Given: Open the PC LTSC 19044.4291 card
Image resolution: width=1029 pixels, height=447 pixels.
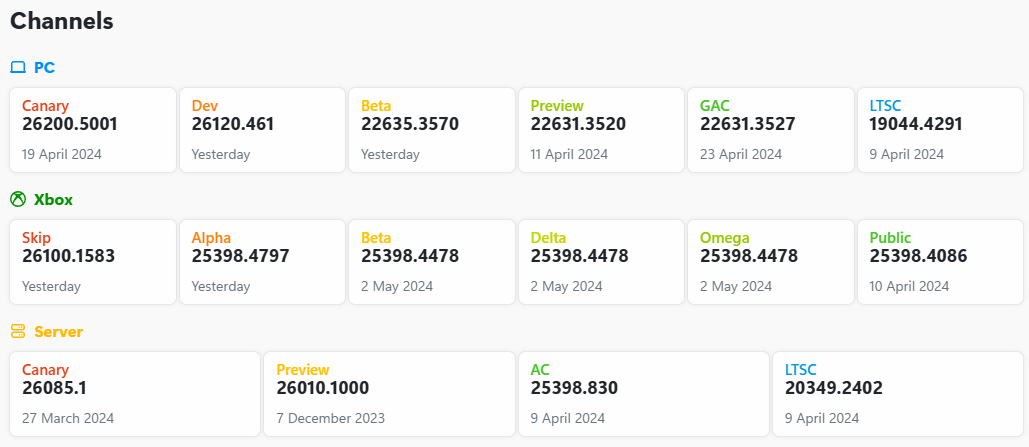Looking at the screenshot, I should pos(940,130).
